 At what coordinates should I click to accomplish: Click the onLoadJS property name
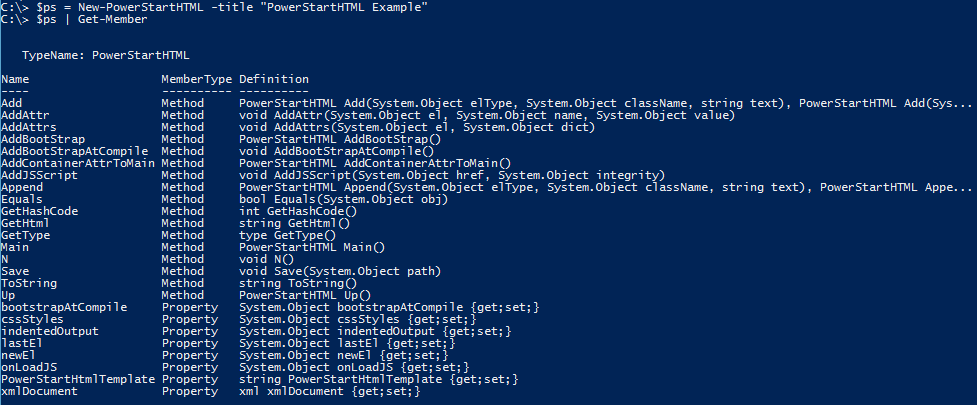pyautogui.click(x=27, y=366)
